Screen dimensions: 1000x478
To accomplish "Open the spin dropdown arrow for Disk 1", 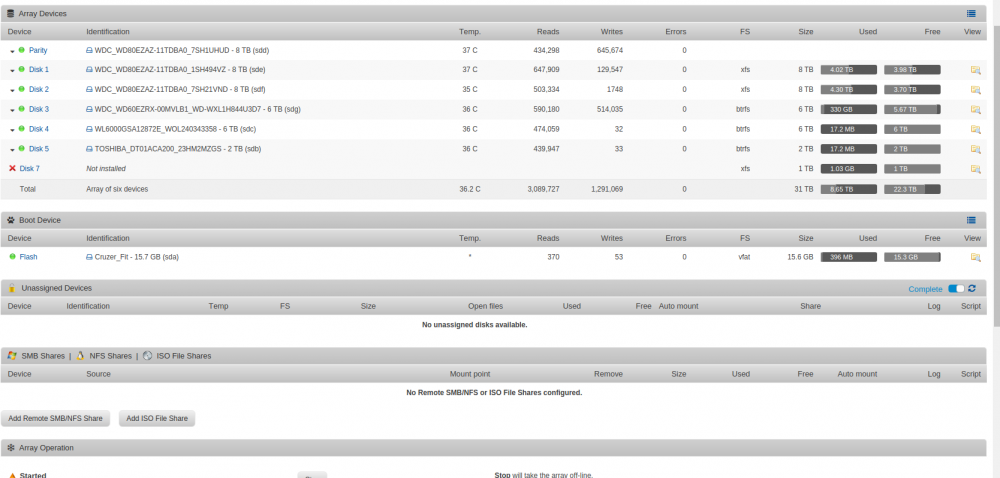I will click(12, 70).
